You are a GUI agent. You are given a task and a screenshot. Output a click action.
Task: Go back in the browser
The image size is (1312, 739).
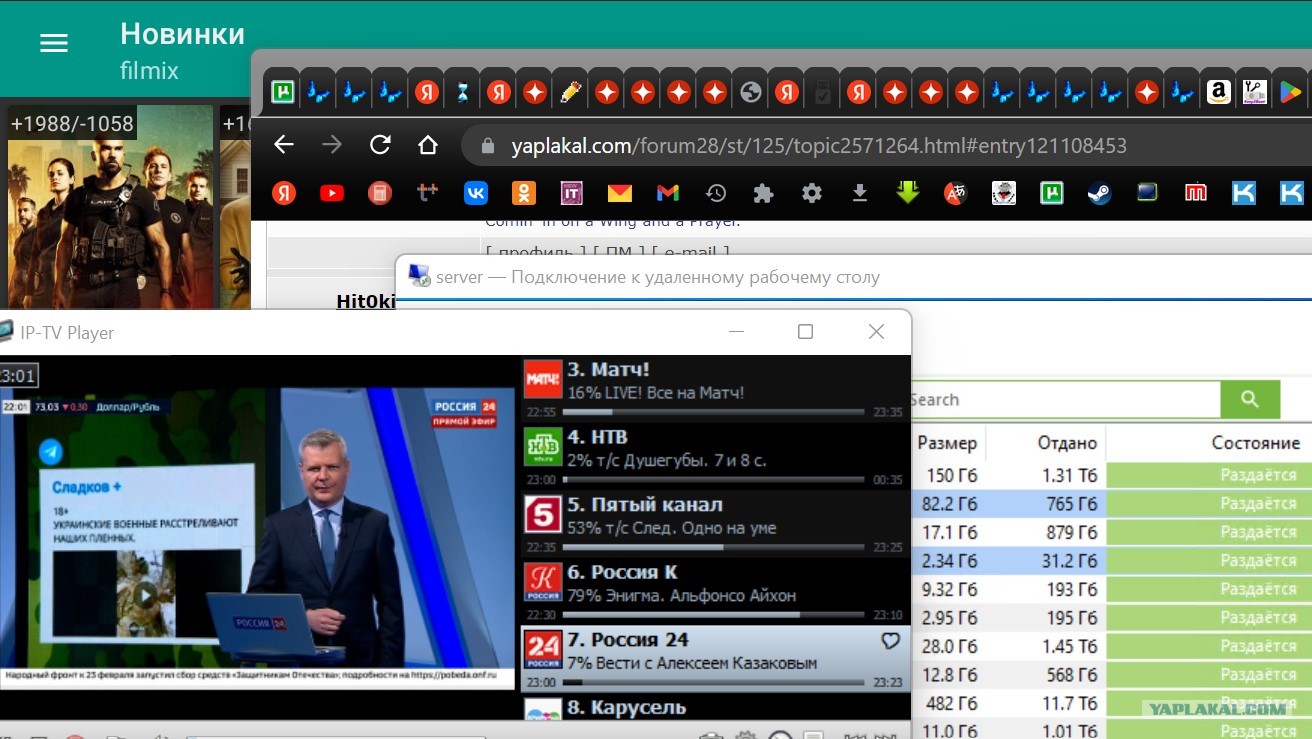(x=284, y=145)
